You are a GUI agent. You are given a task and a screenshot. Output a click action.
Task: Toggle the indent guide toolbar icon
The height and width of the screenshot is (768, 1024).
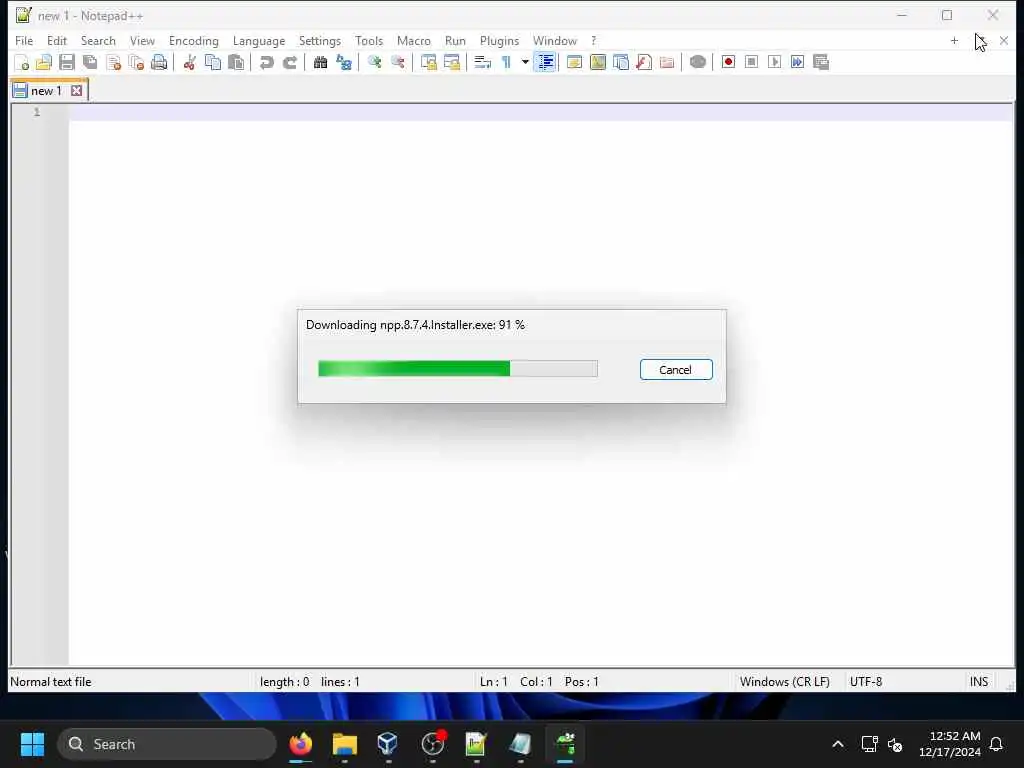coord(545,62)
